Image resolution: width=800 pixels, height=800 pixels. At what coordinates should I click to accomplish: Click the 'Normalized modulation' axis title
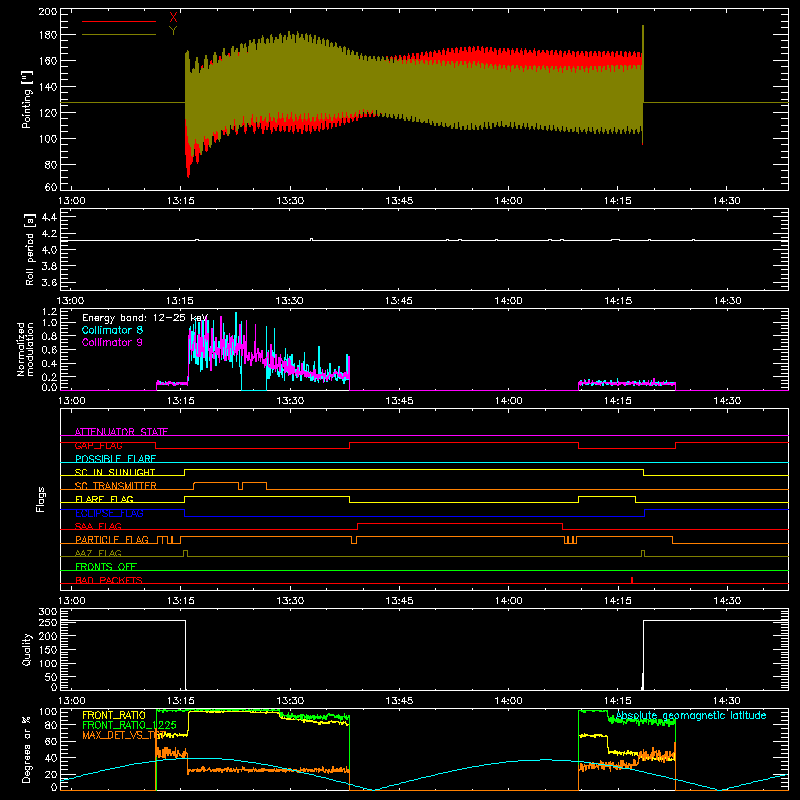click(x=25, y=349)
